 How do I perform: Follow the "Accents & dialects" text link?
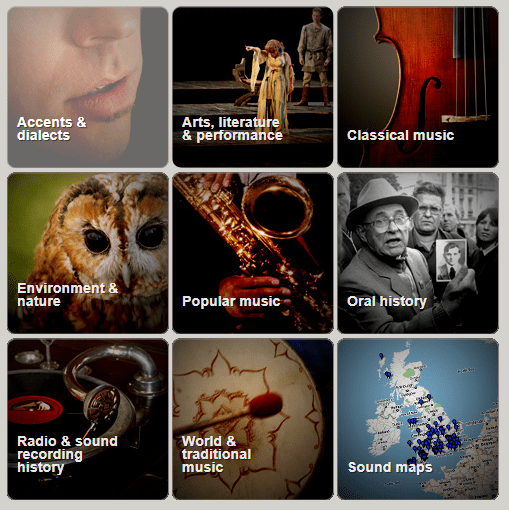pyautogui.click(x=51, y=129)
